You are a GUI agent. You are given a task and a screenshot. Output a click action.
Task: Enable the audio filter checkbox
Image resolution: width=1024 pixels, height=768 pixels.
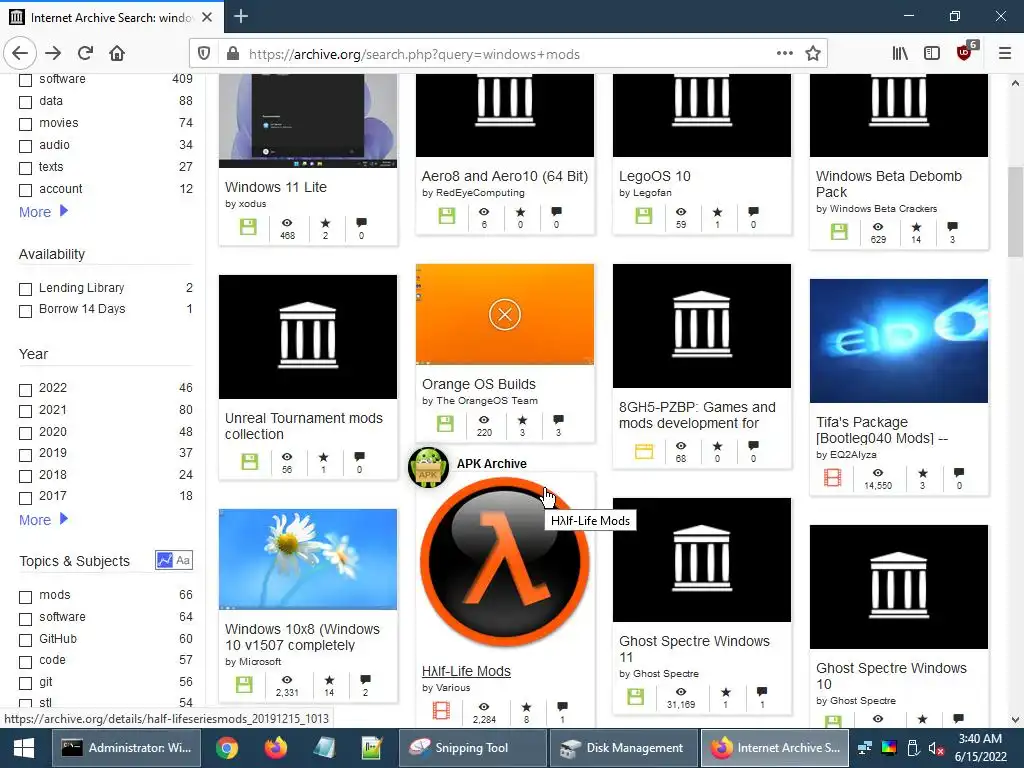25,146
